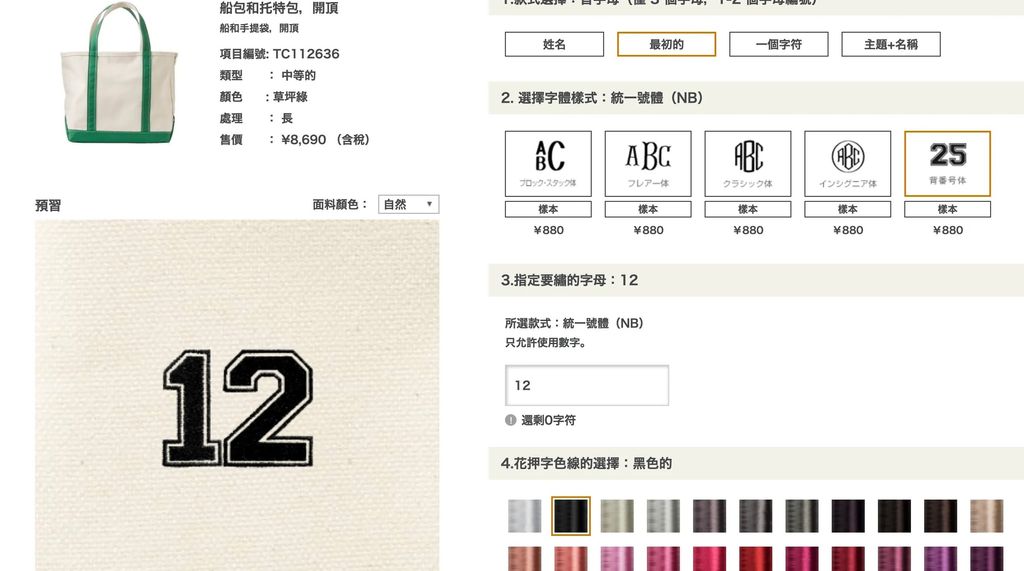Viewport: 1024px width, 571px height.
Task: Select the block stack AC/B font style
Action: [x=548, y=163]
